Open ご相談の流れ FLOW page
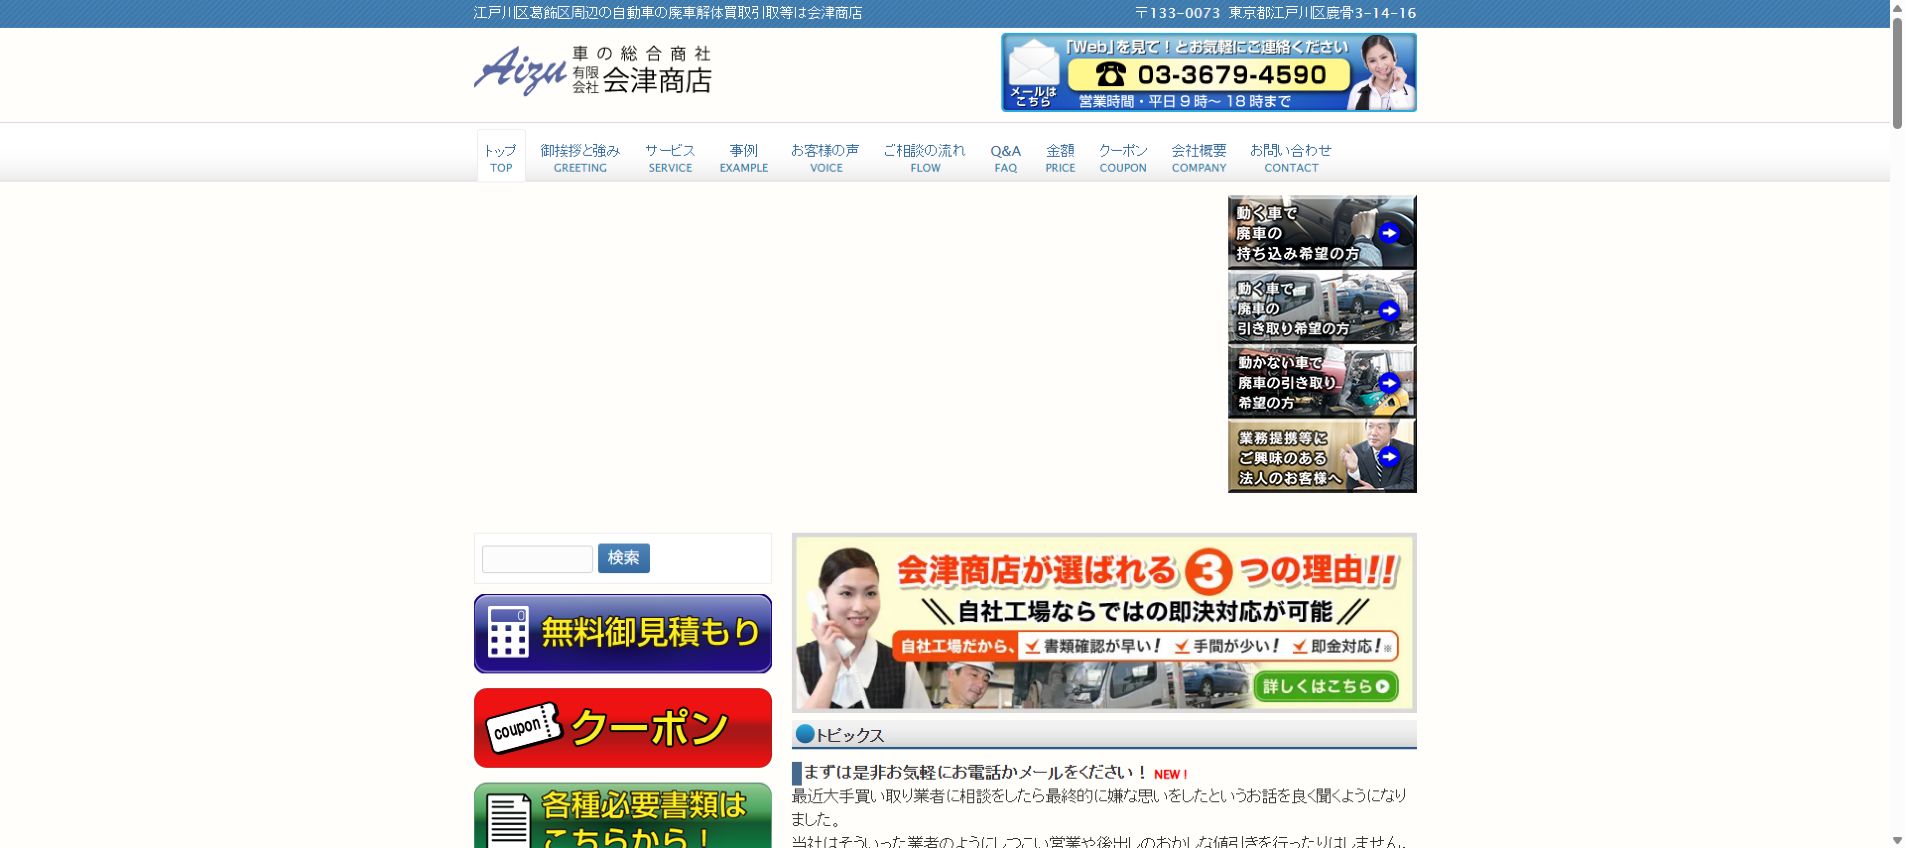The height and width of the screenshot is (848, 1905). pos(925,157)
